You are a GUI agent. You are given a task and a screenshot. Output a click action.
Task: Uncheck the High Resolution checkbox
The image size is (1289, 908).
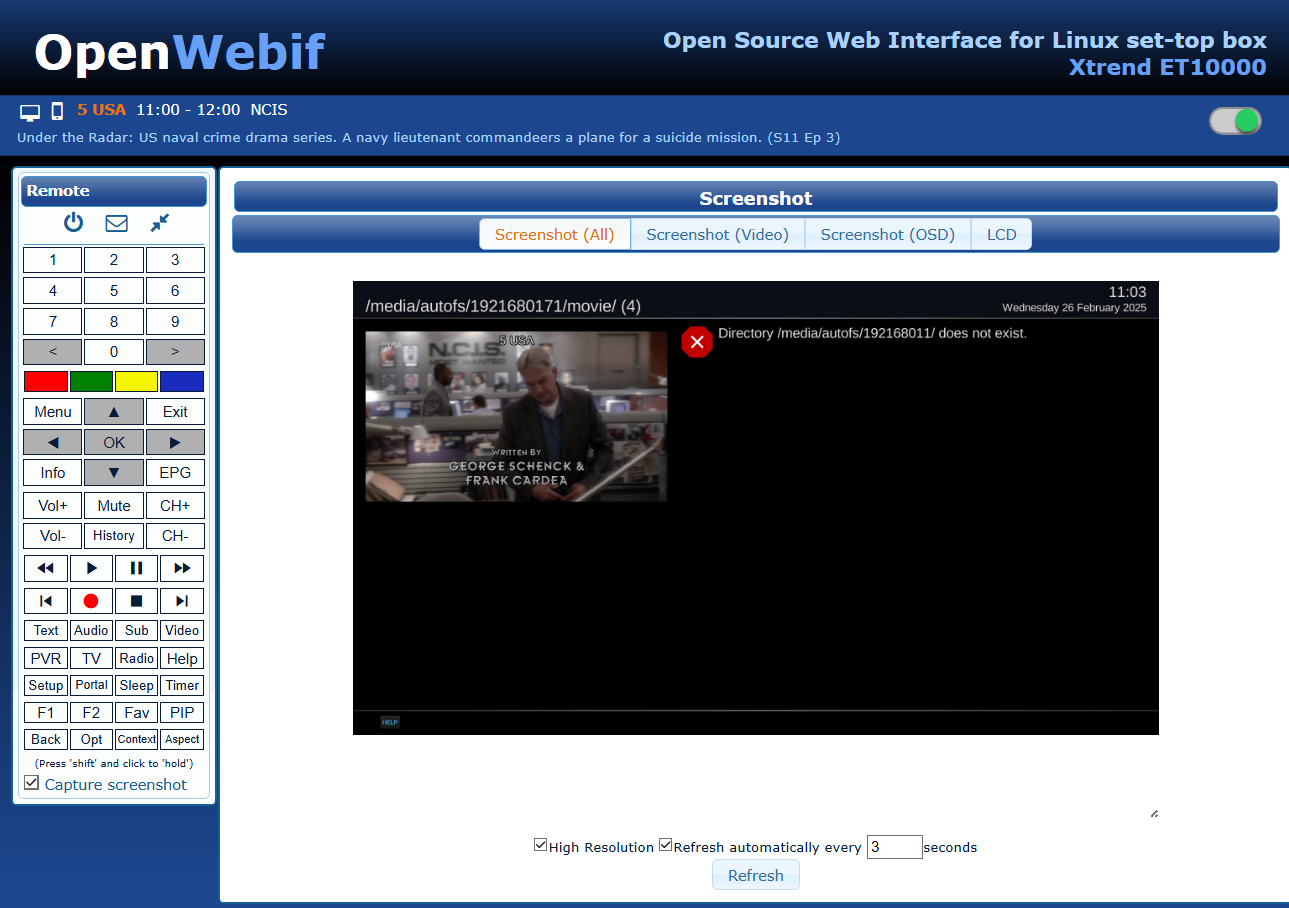pos(541,845)
